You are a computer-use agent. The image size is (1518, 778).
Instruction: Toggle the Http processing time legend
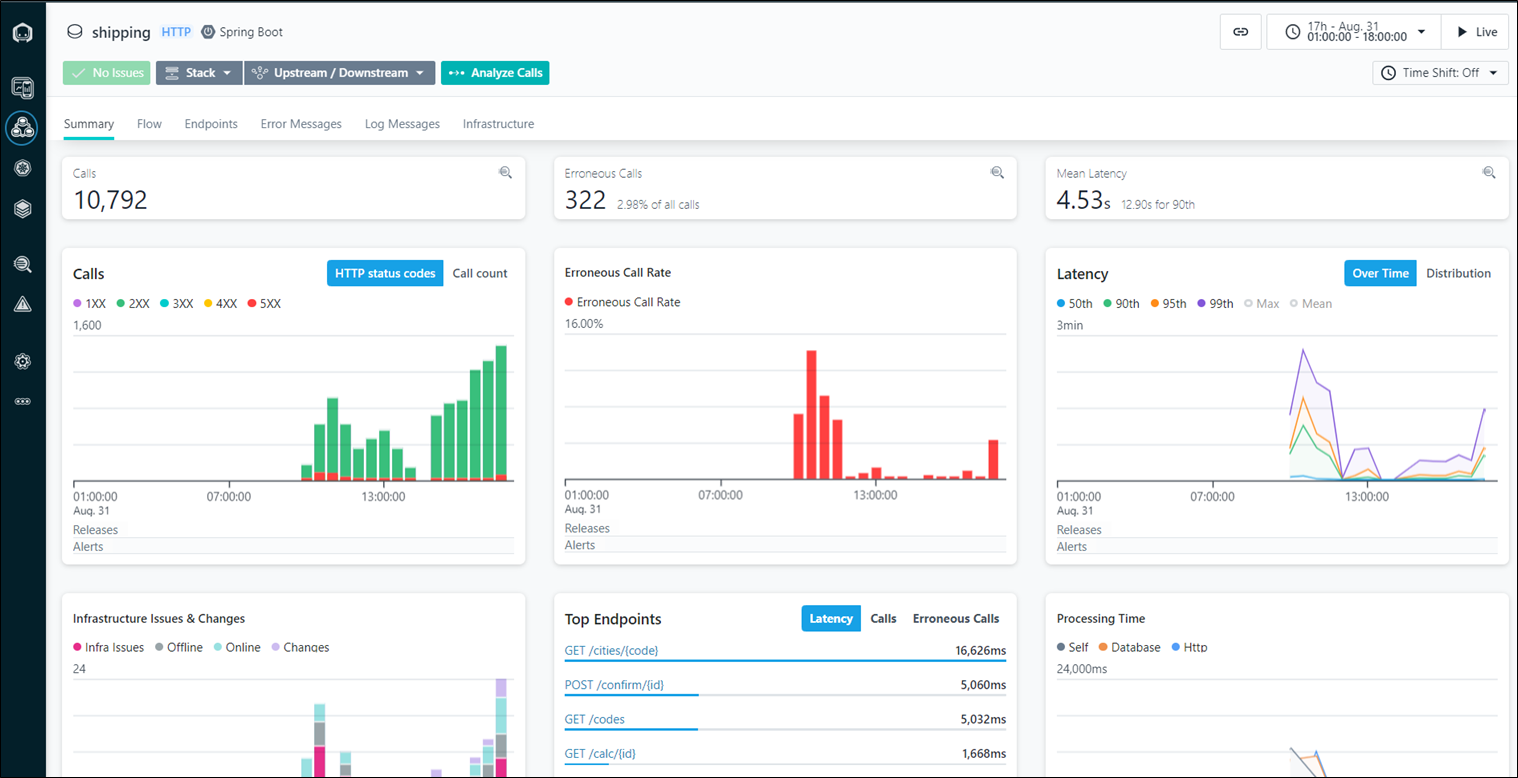point(1190,647)
